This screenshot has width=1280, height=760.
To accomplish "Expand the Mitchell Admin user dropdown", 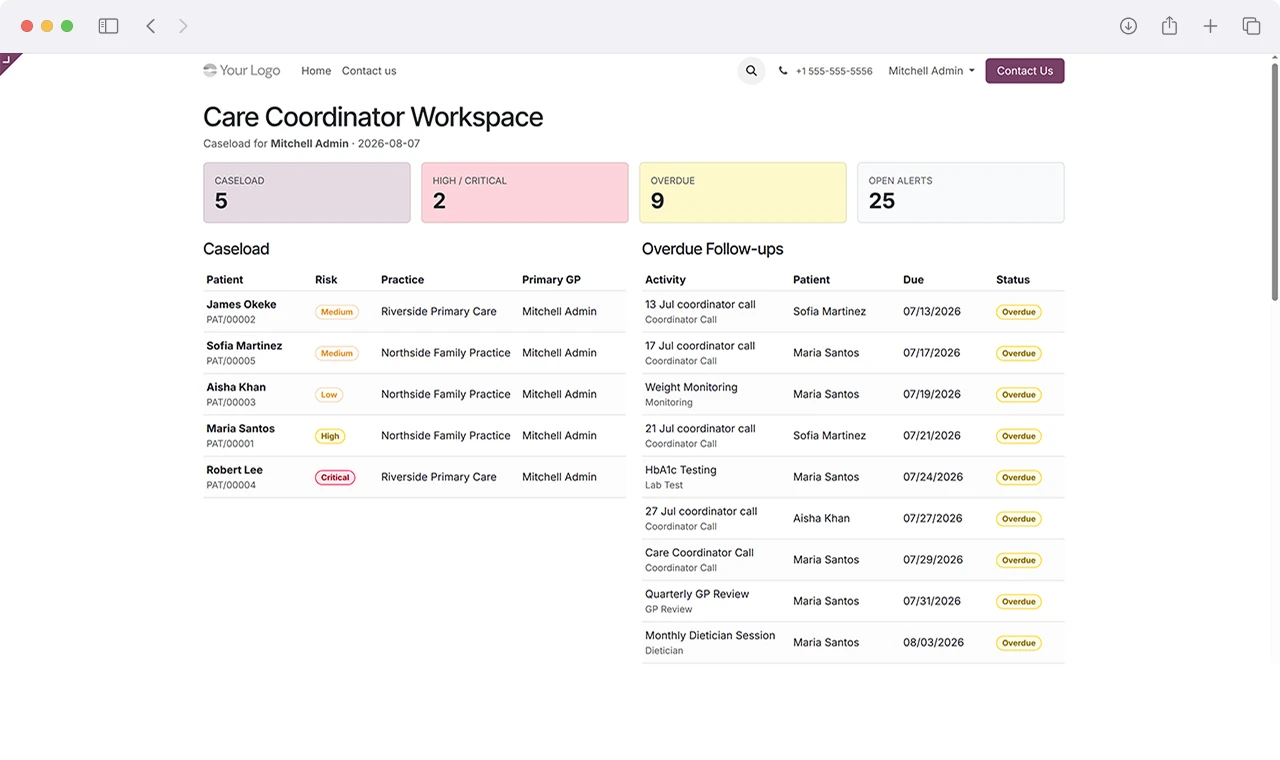I will (x=931, y=71).
